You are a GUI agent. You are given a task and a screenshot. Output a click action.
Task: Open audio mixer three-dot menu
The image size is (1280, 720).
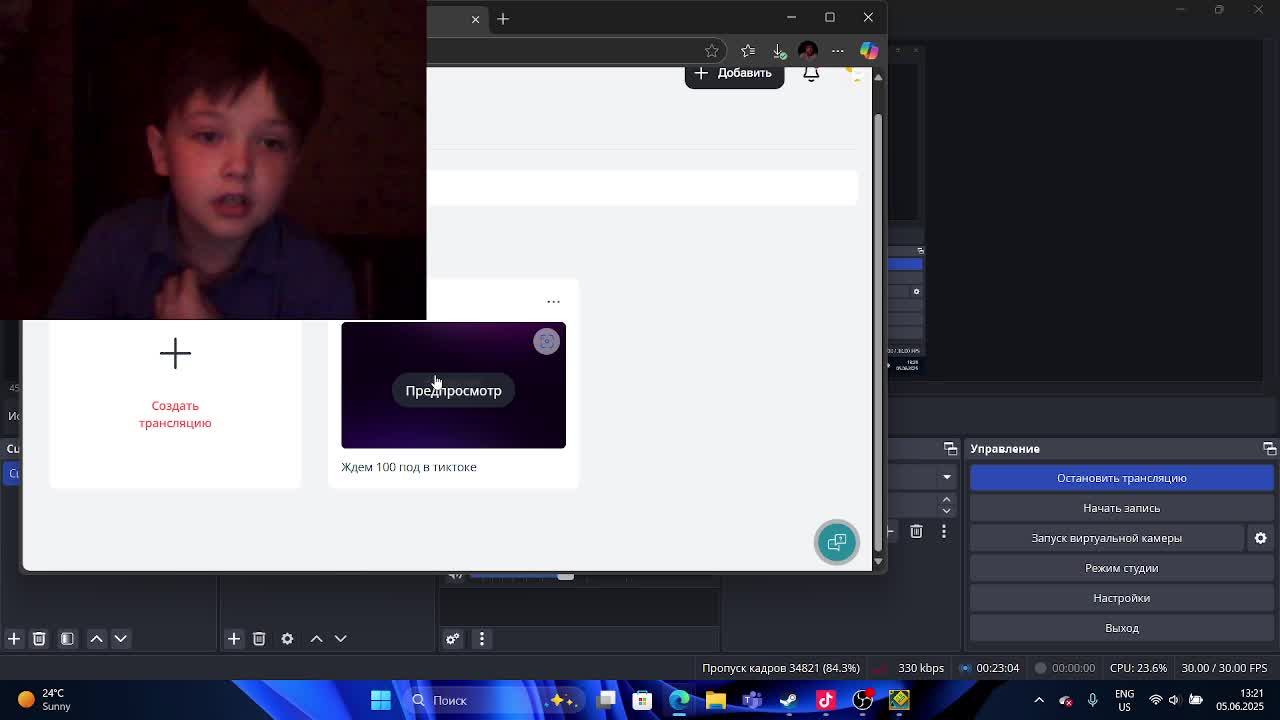tap(481, 638)
